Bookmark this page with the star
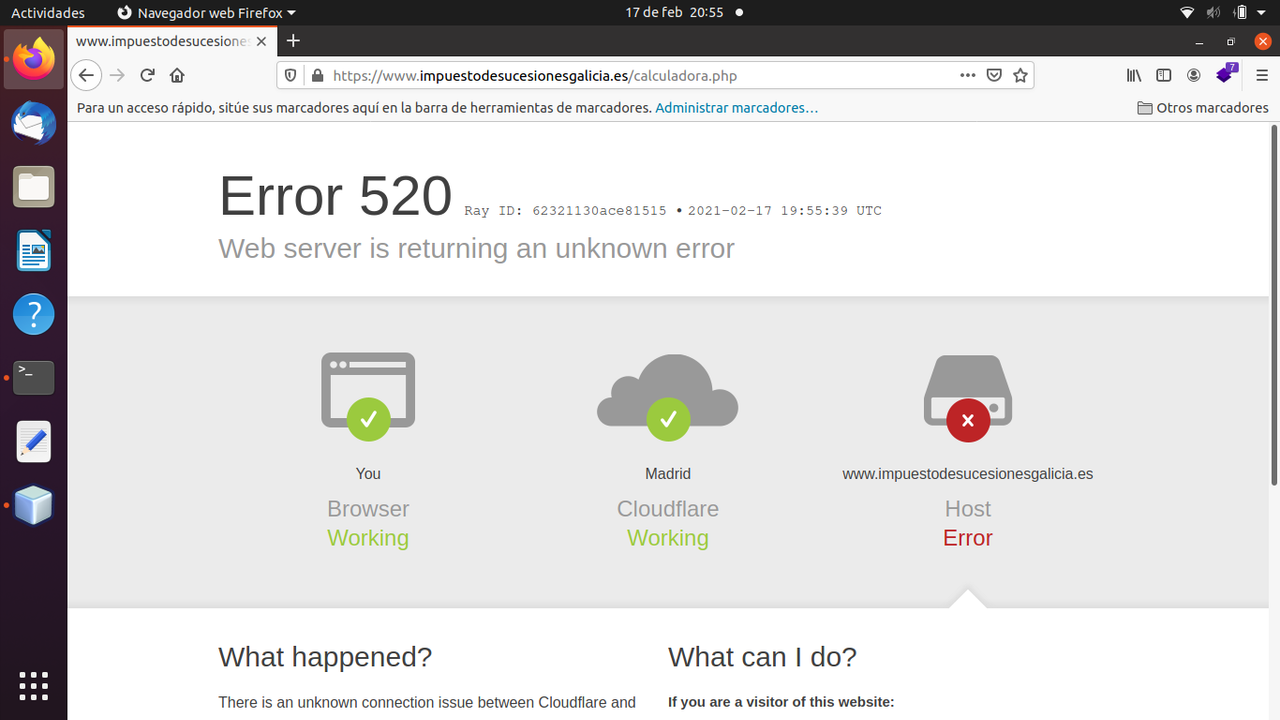 1020,75
